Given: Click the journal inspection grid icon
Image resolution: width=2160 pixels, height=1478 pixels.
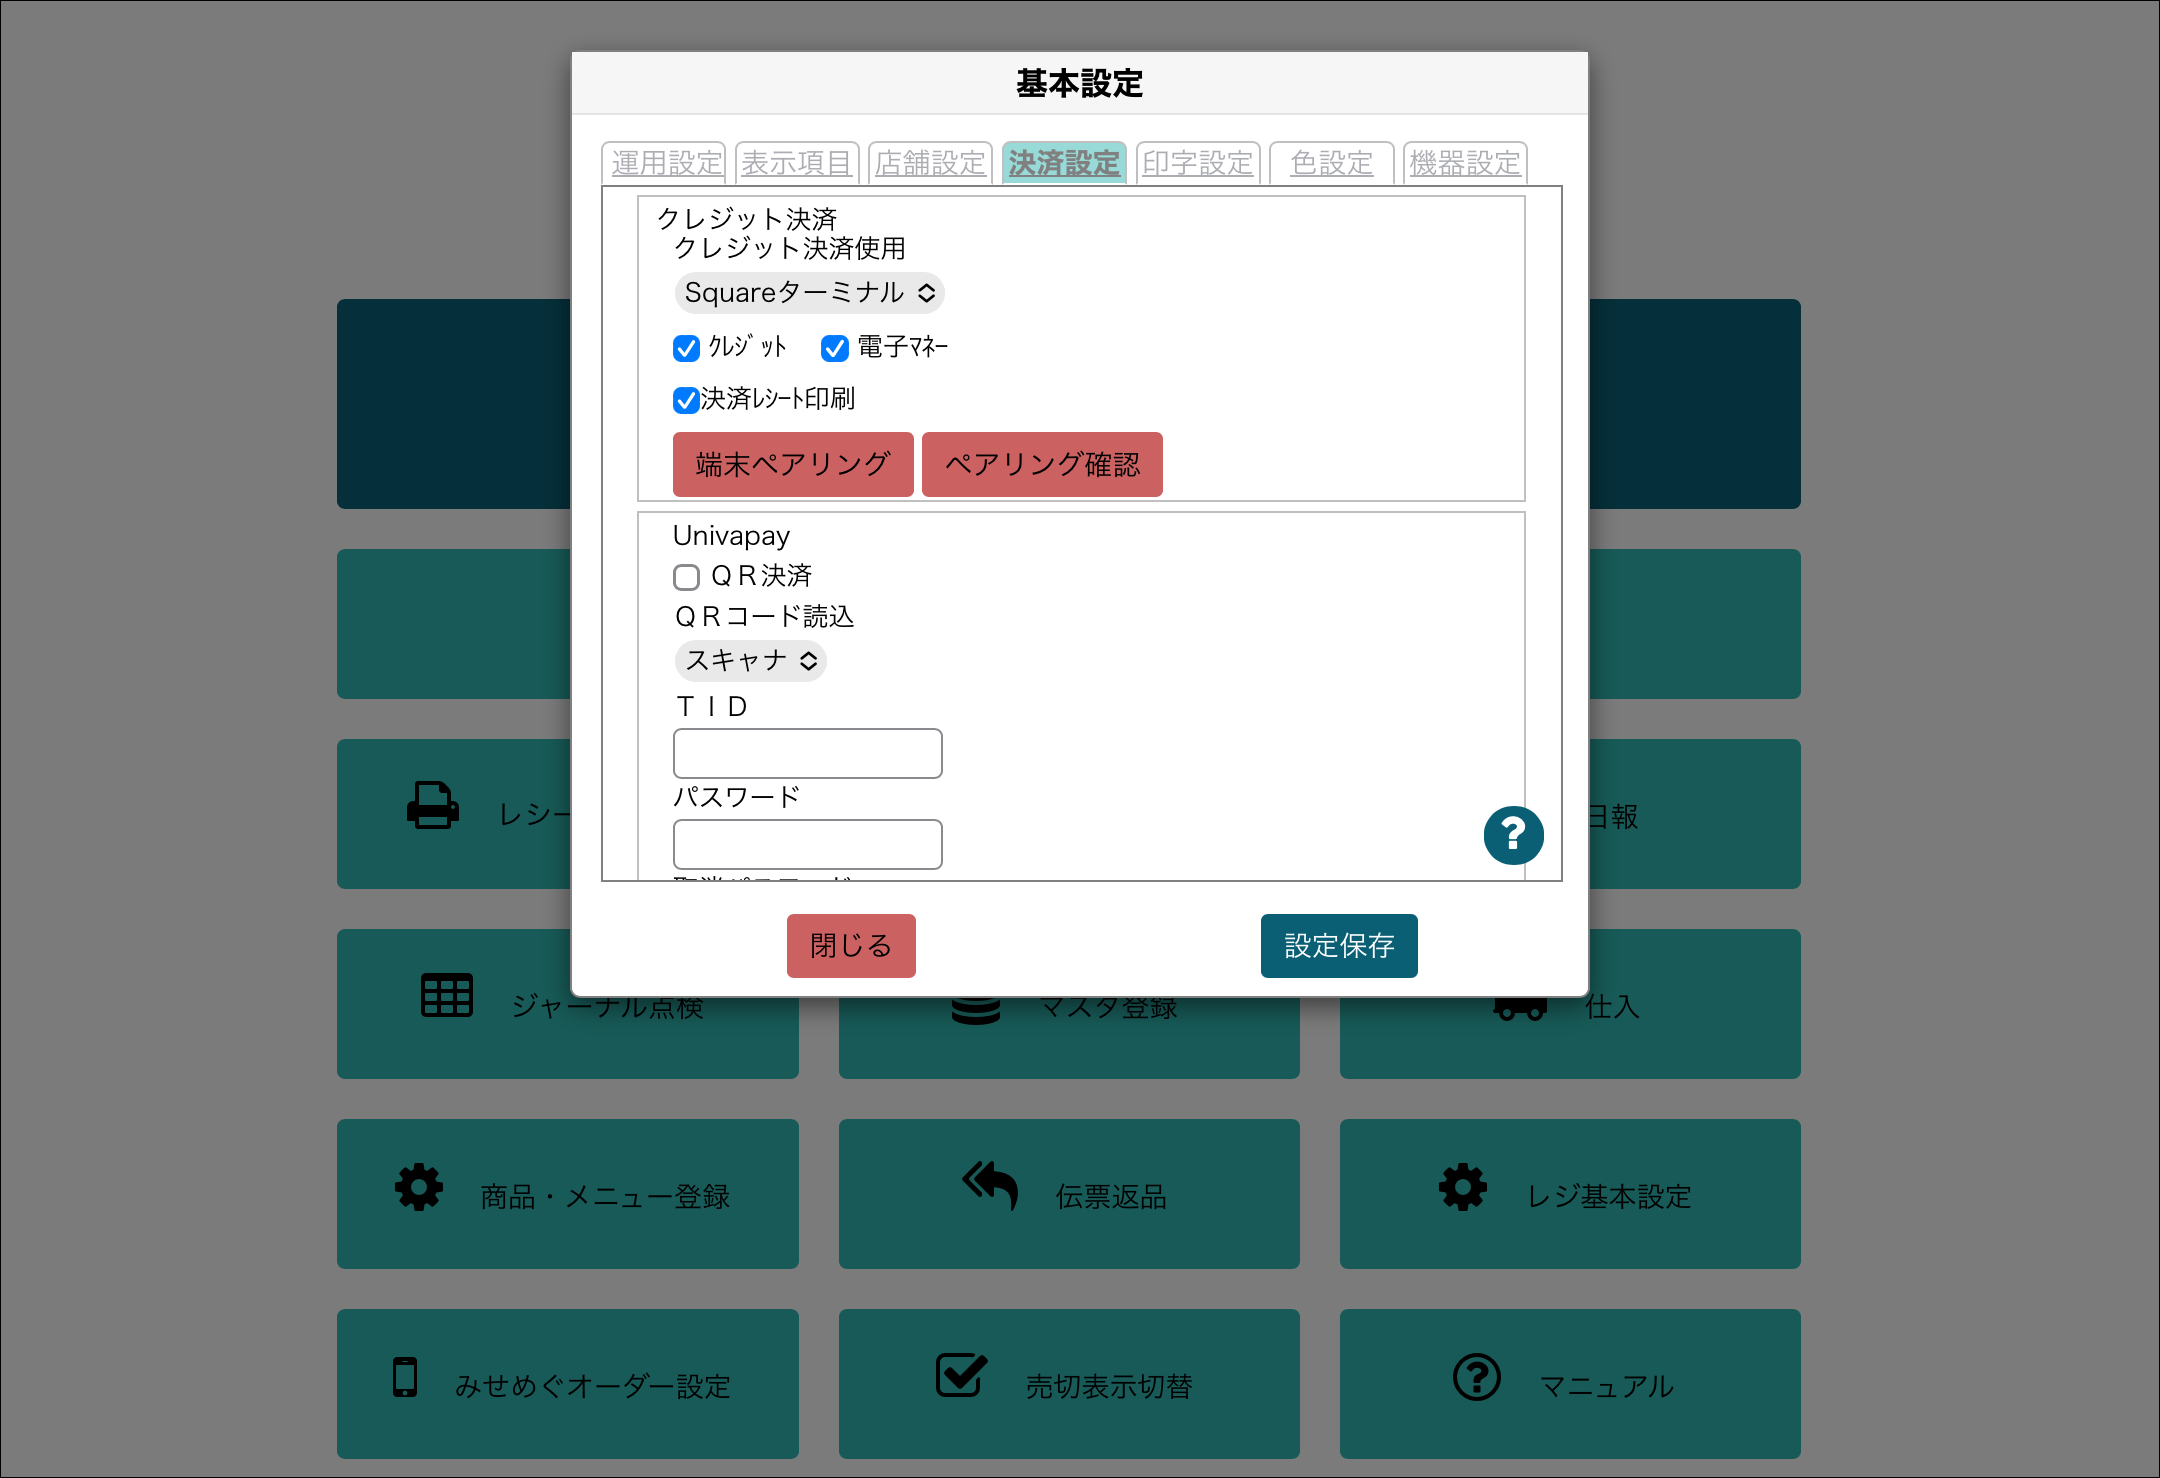Looking at the screenshot, I should [446, 995].
